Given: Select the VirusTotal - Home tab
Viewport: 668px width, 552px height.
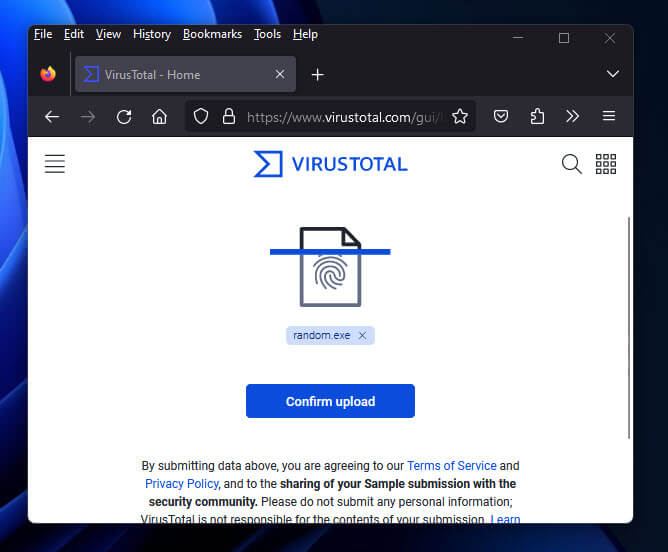Looking at the screenshot, I should 185,75.
